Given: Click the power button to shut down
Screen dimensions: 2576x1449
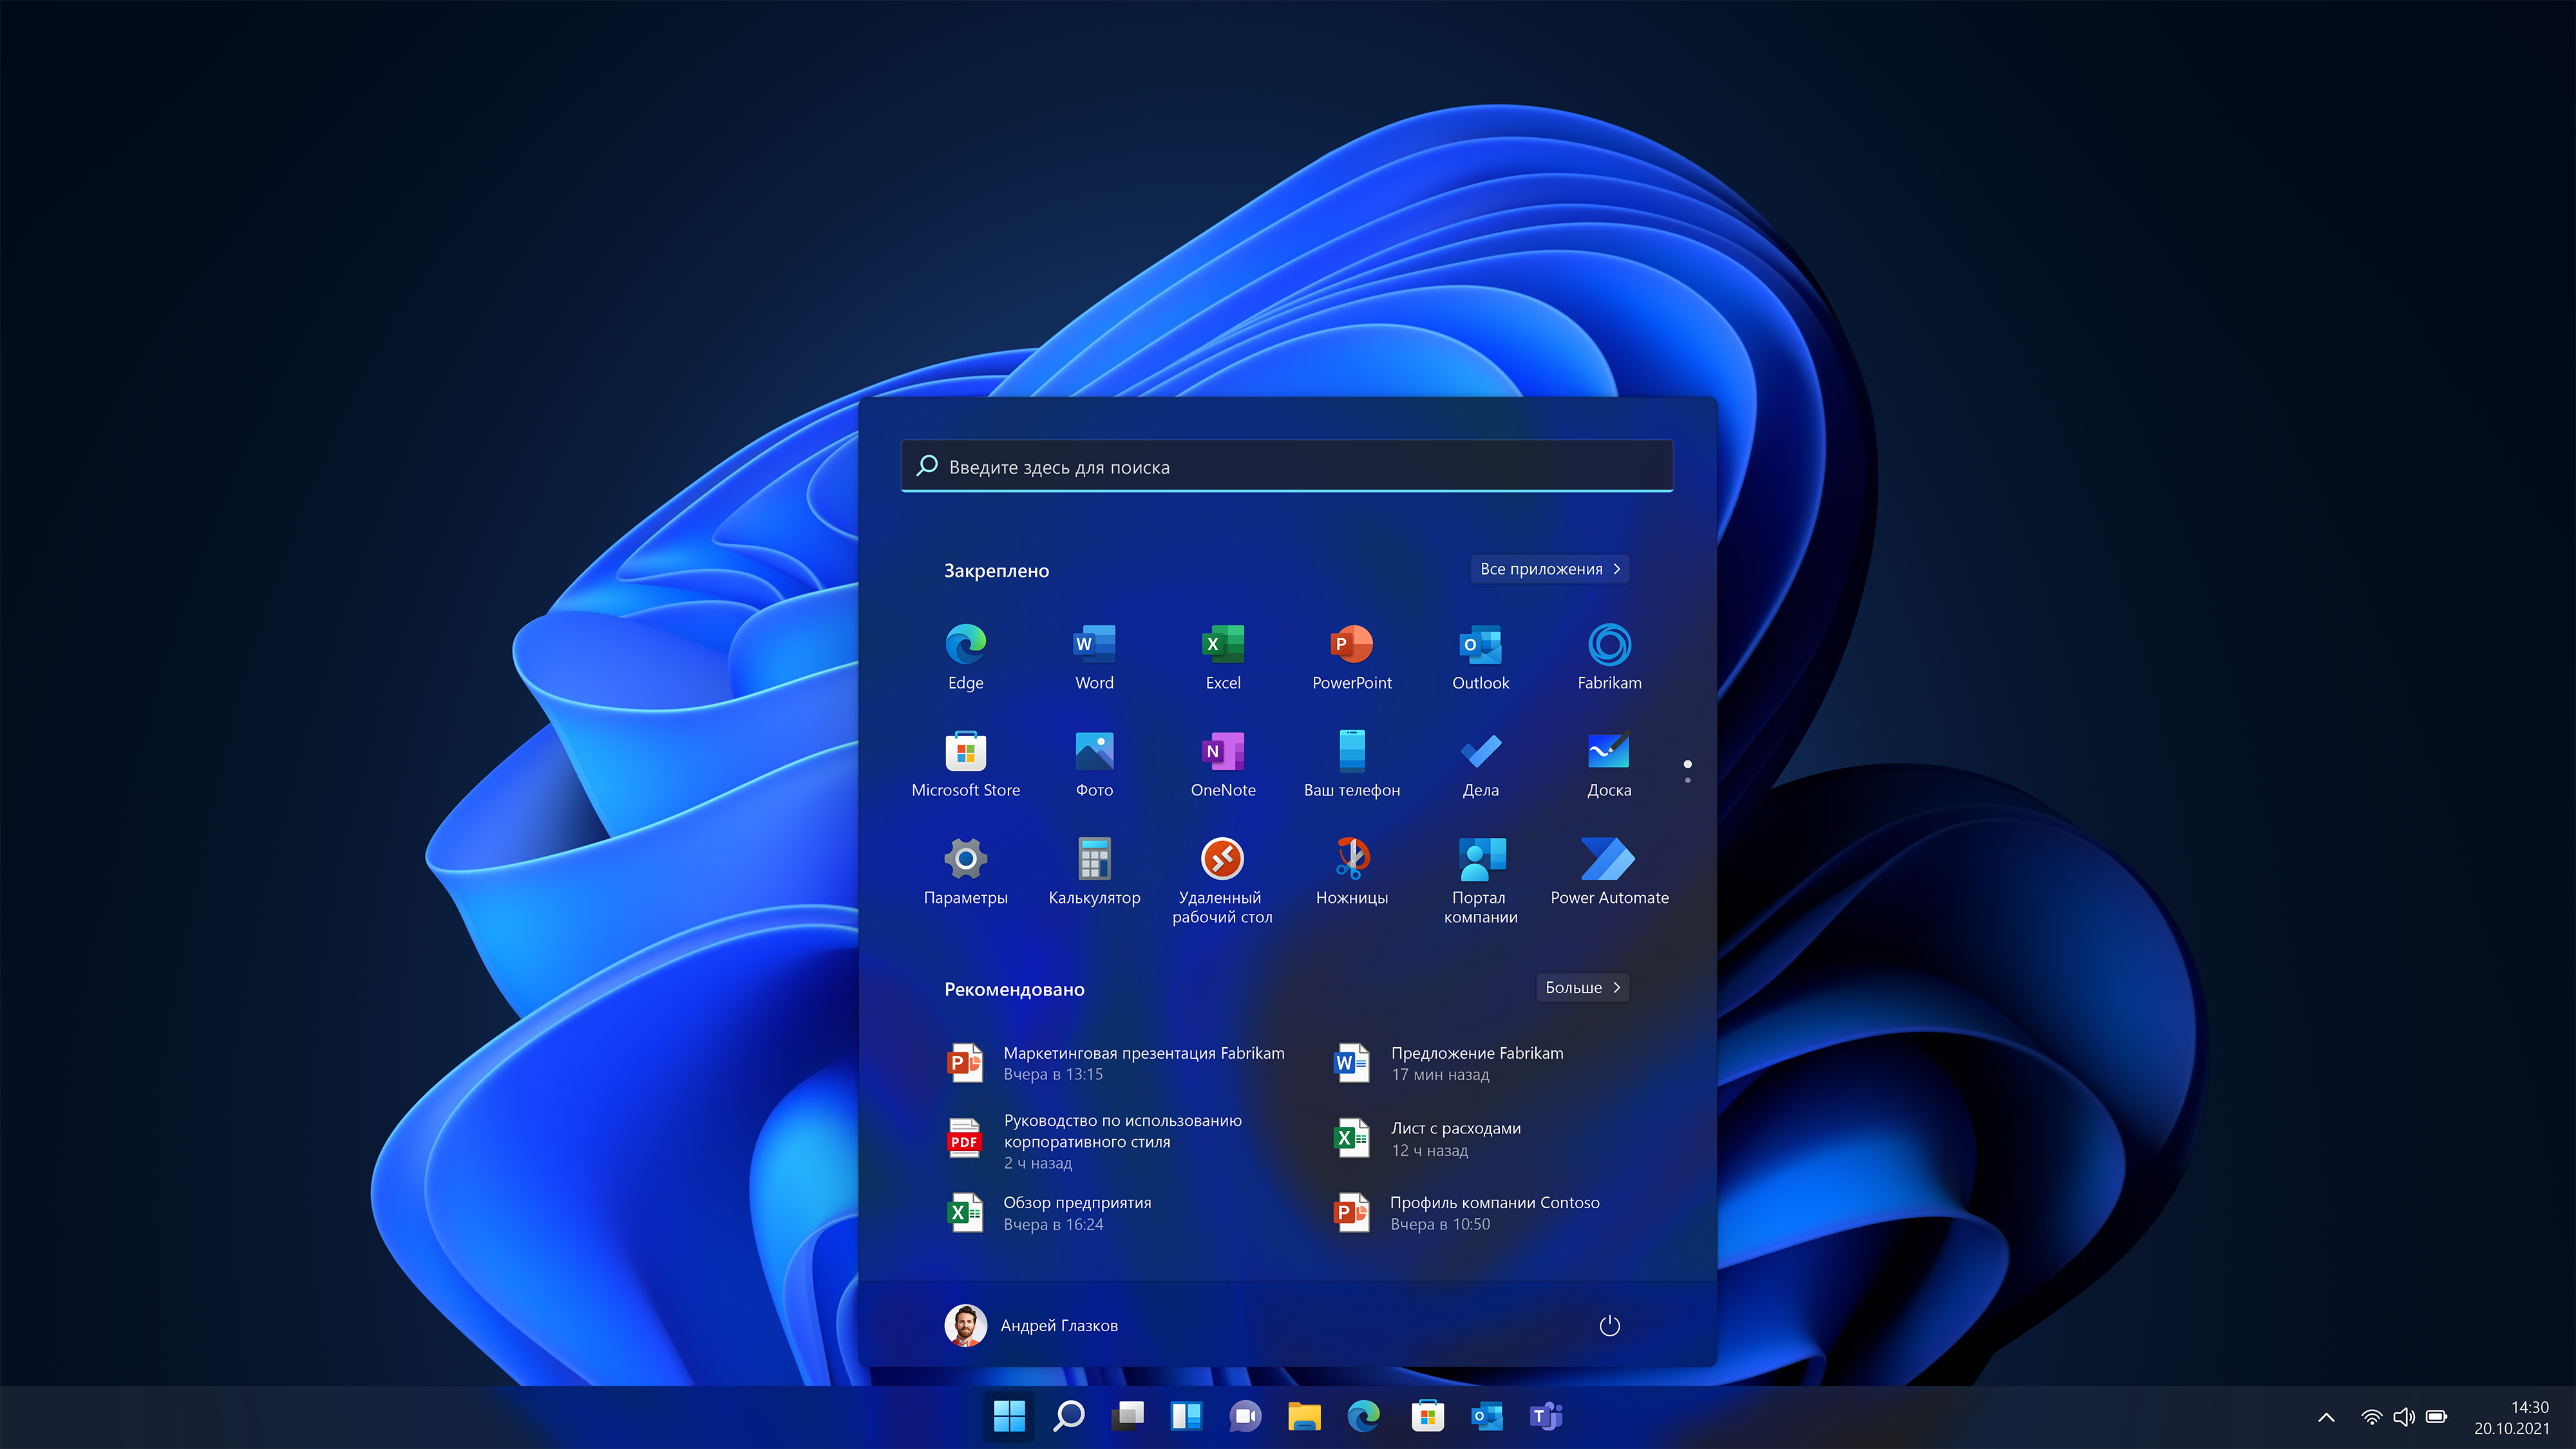Looking at the screenshot, I should [x=1607, y=1323].
